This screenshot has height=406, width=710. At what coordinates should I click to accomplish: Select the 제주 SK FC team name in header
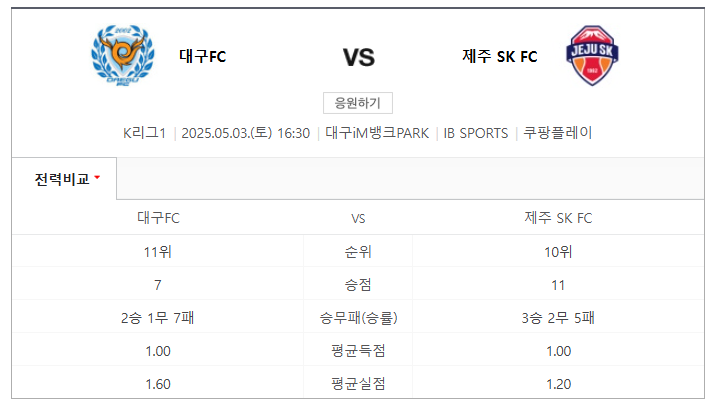[x=499, y=57]
